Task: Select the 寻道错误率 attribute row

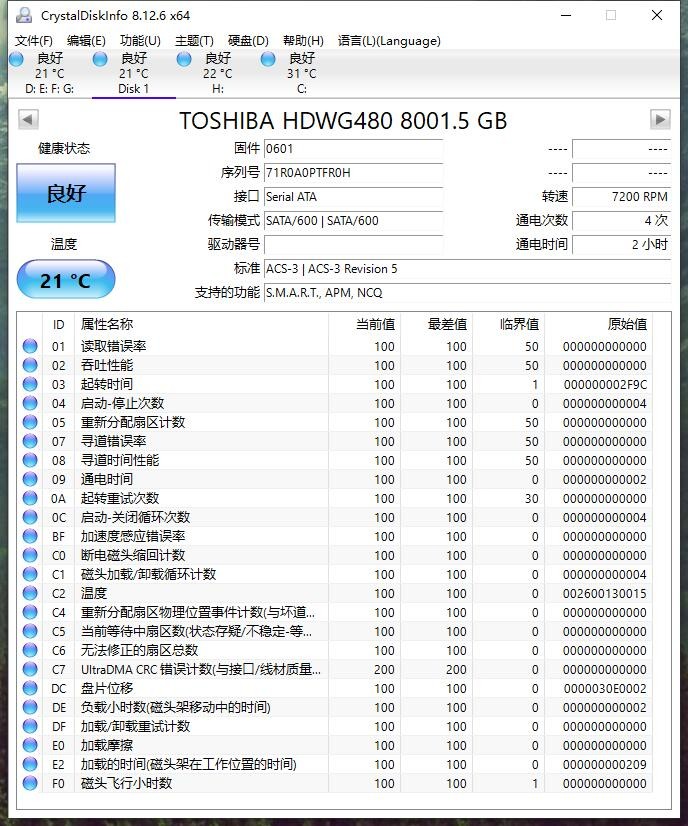Action: (335, 441)
